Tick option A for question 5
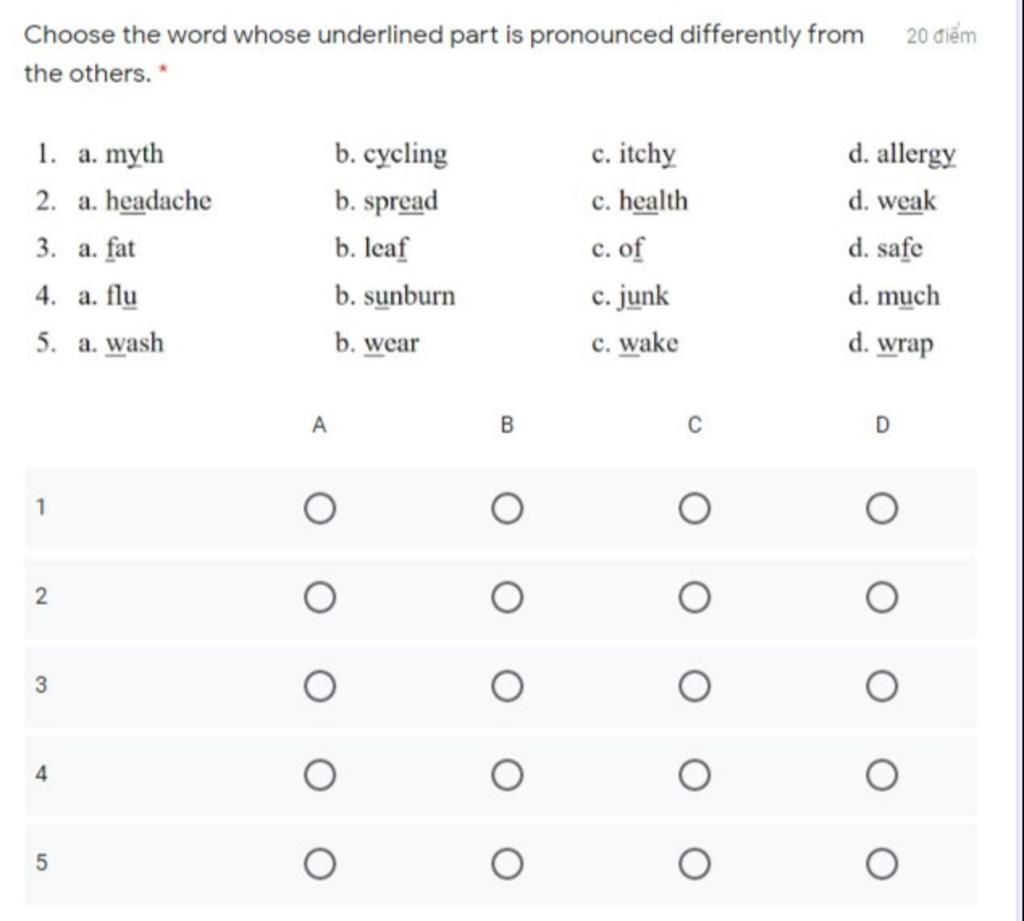Image resolution: width=1024 pixels, height=921 pixels. coord(320,864)
